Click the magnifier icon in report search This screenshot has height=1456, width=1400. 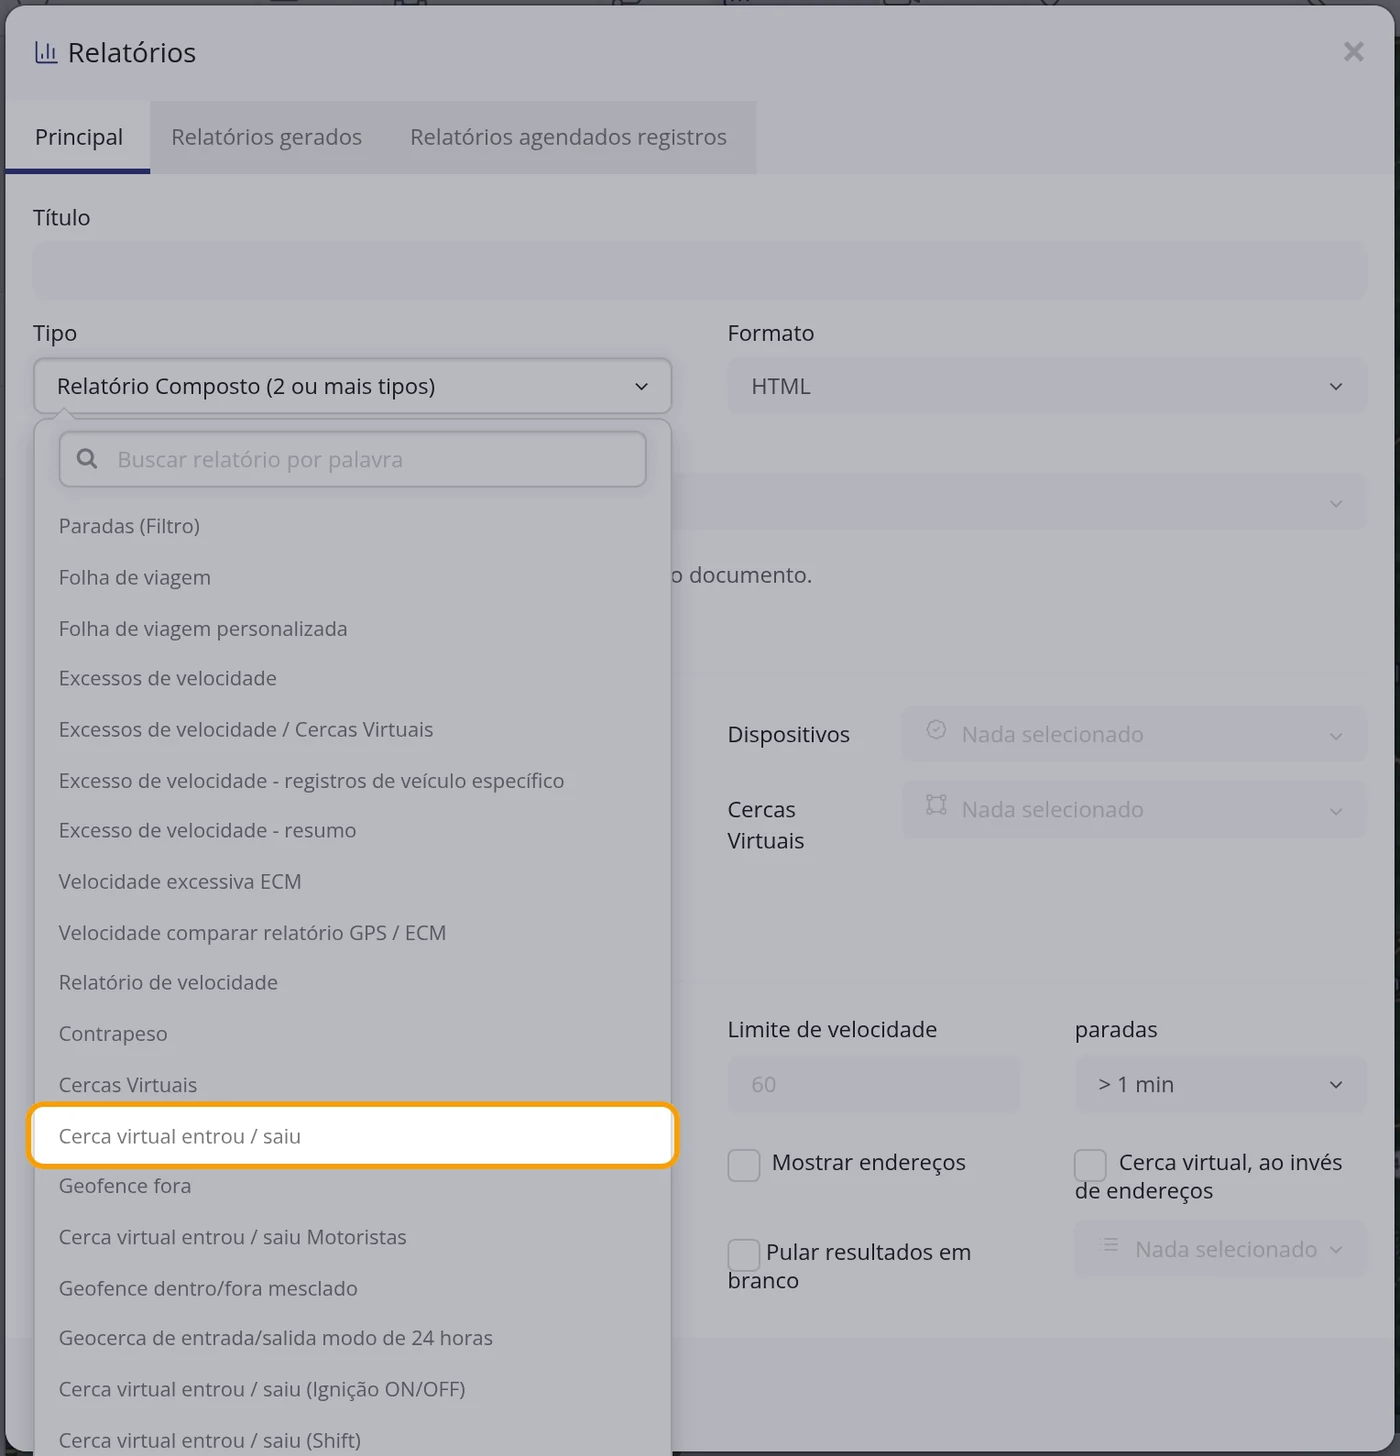click(x=87, y=459)
